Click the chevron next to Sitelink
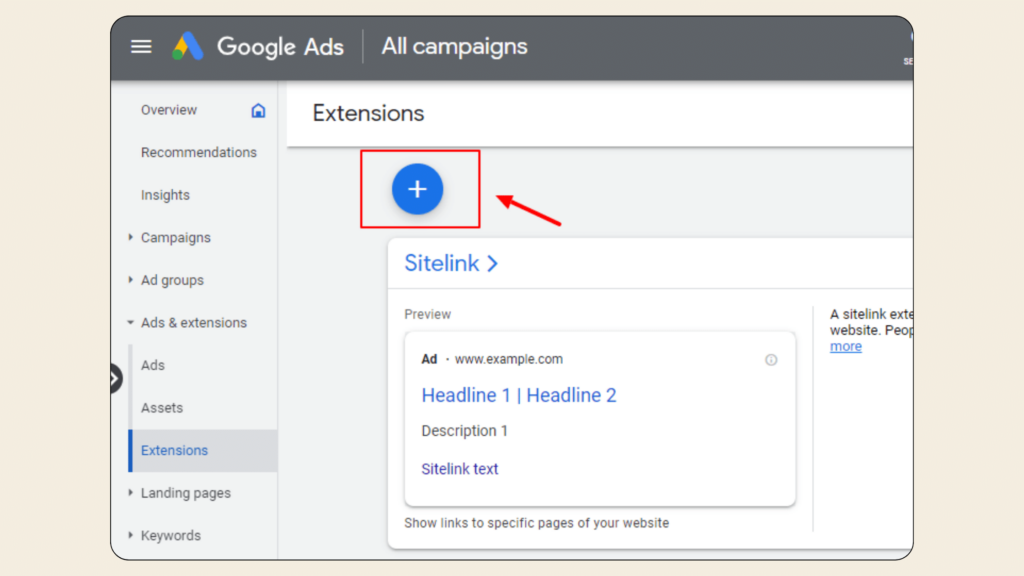 click(x=492, y=264)
